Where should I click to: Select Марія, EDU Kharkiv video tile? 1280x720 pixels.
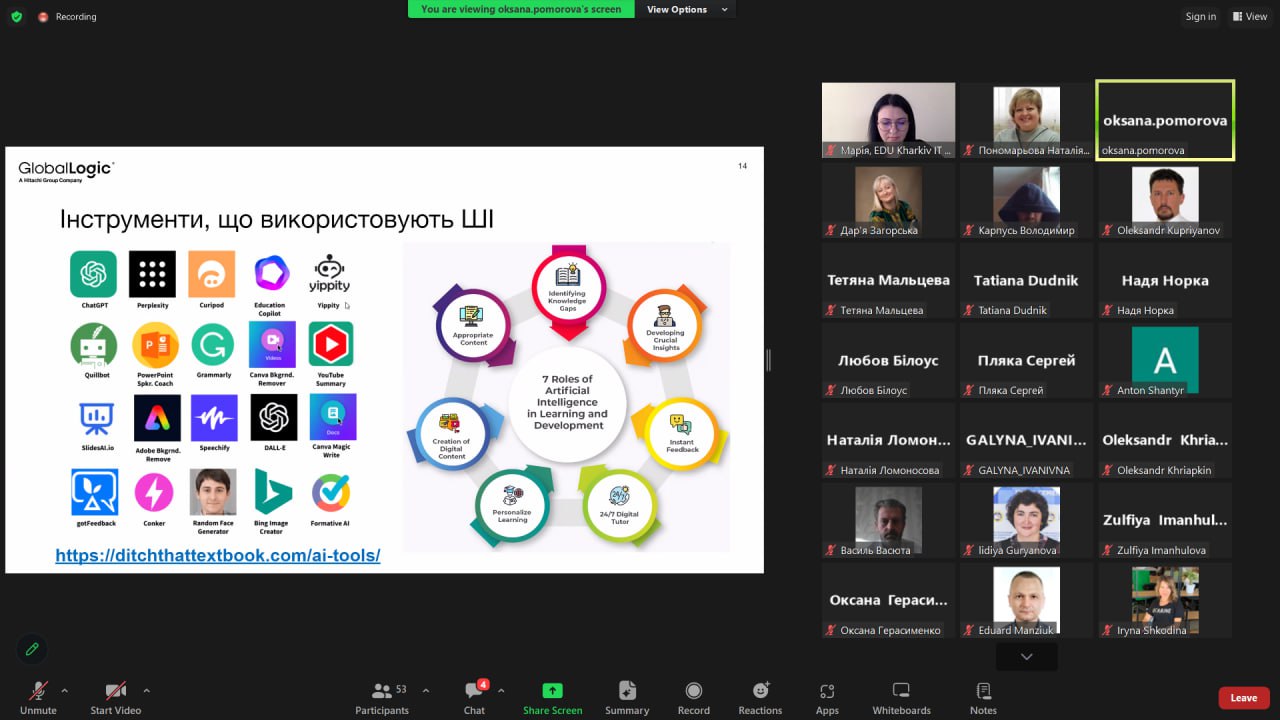(888, 120)
